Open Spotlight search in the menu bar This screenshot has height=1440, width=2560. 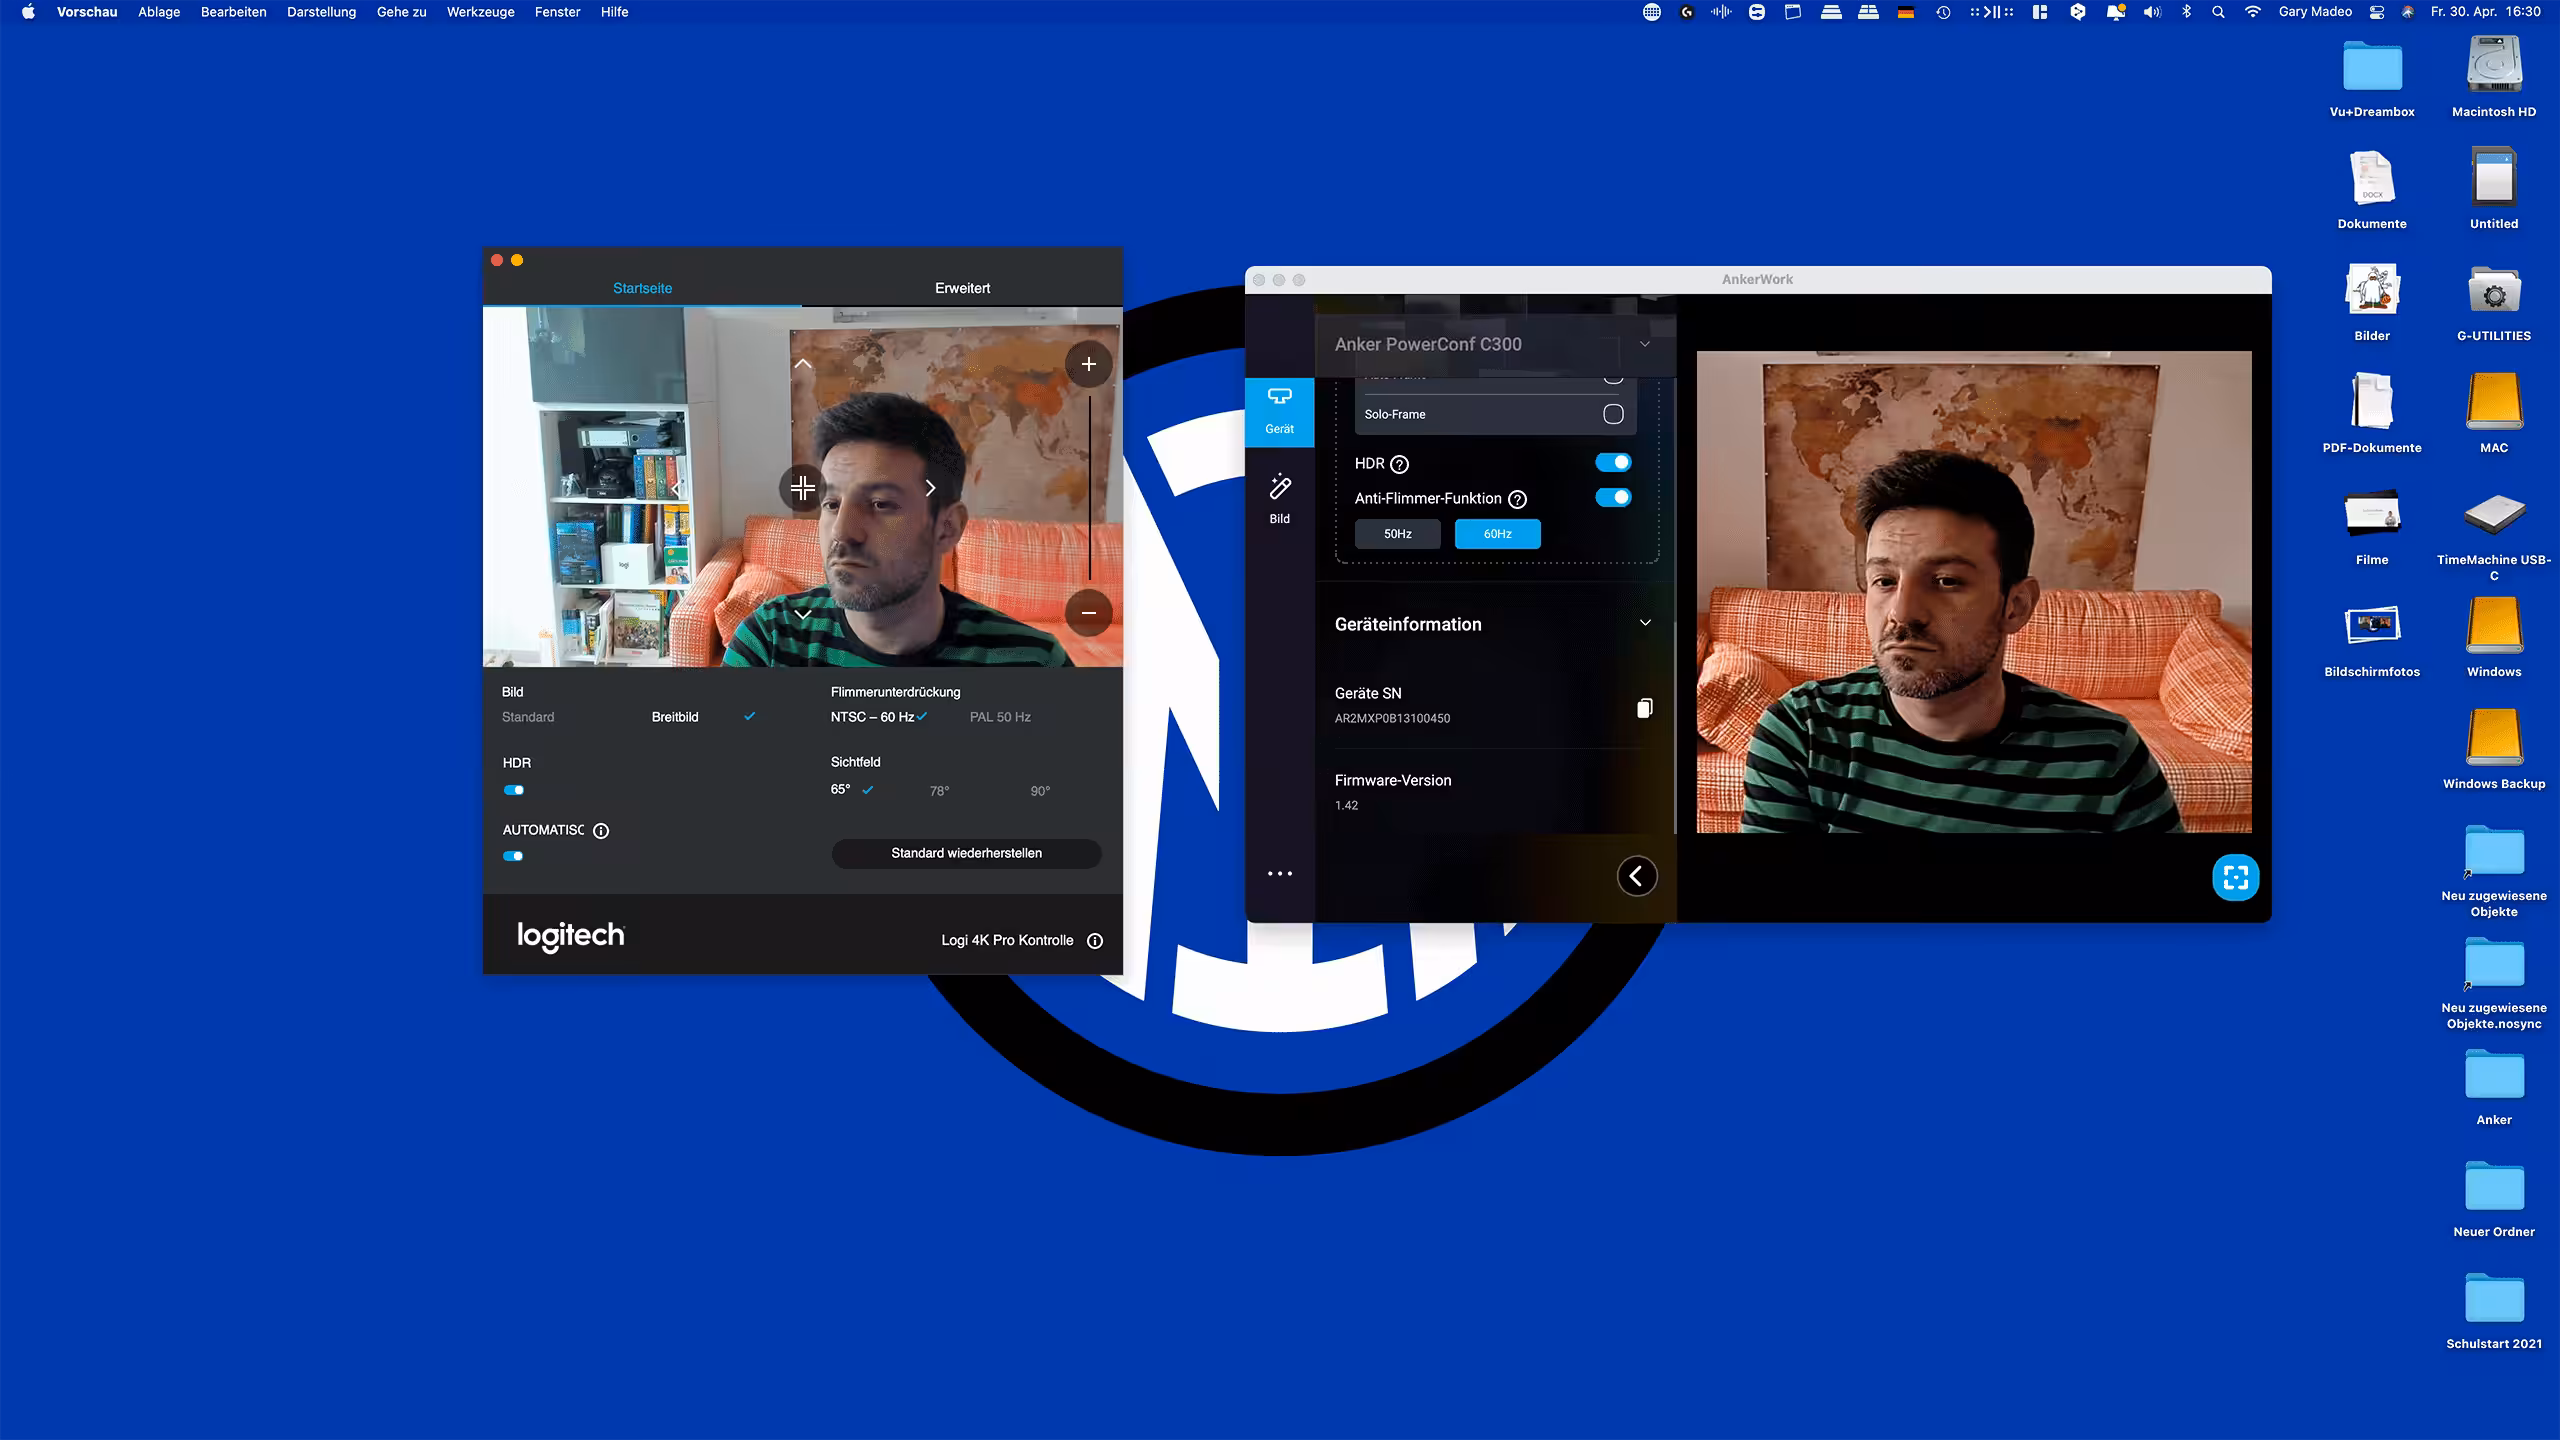(2218, 12)
